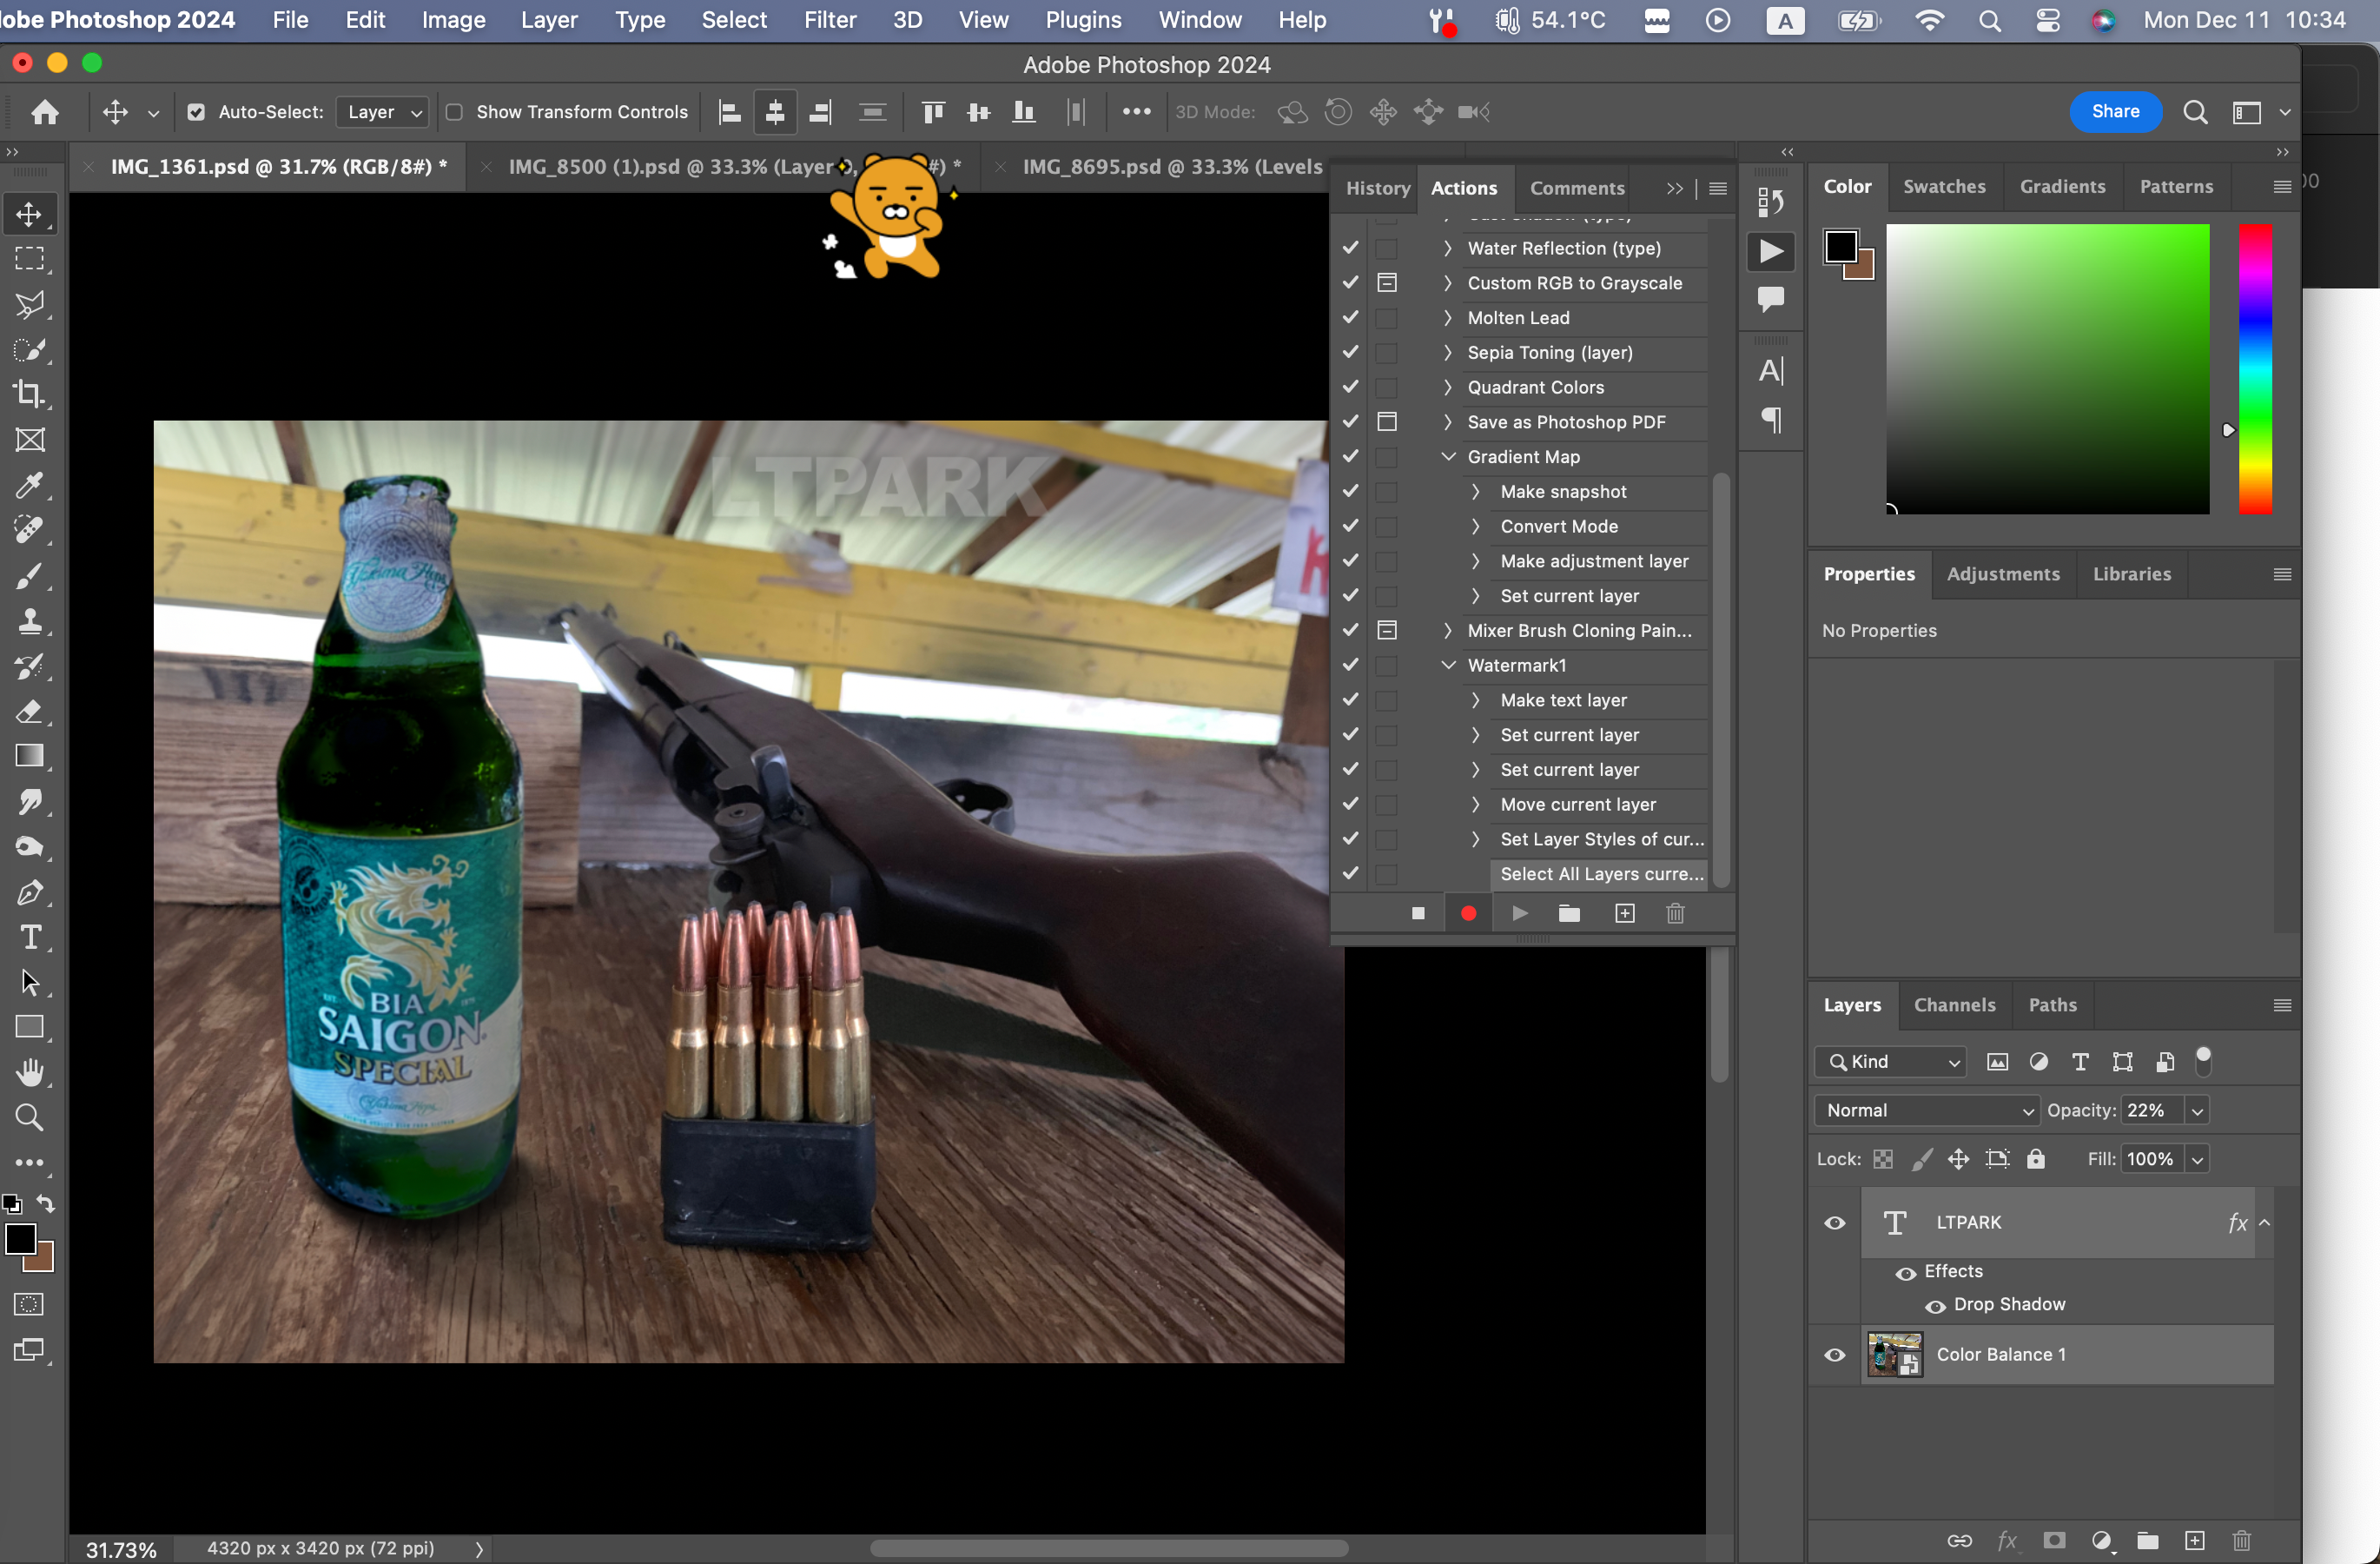
Task: Open the Auto-Select Layer dropdown
Action: pyautogui.click(x=384, y=112)
